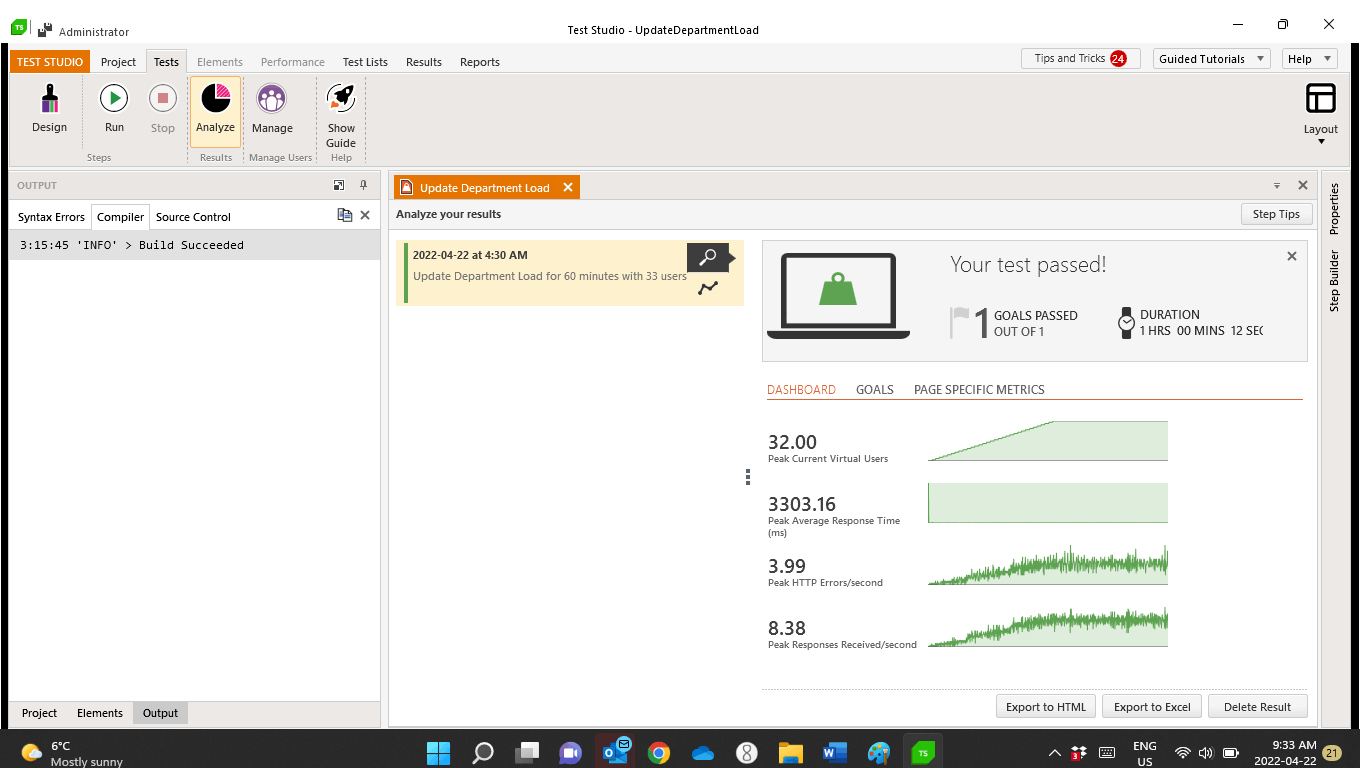The height and width of the screenshot is (768, 1360).
Task: Open the weather widget on the taskbar
Action: (73, 753)
